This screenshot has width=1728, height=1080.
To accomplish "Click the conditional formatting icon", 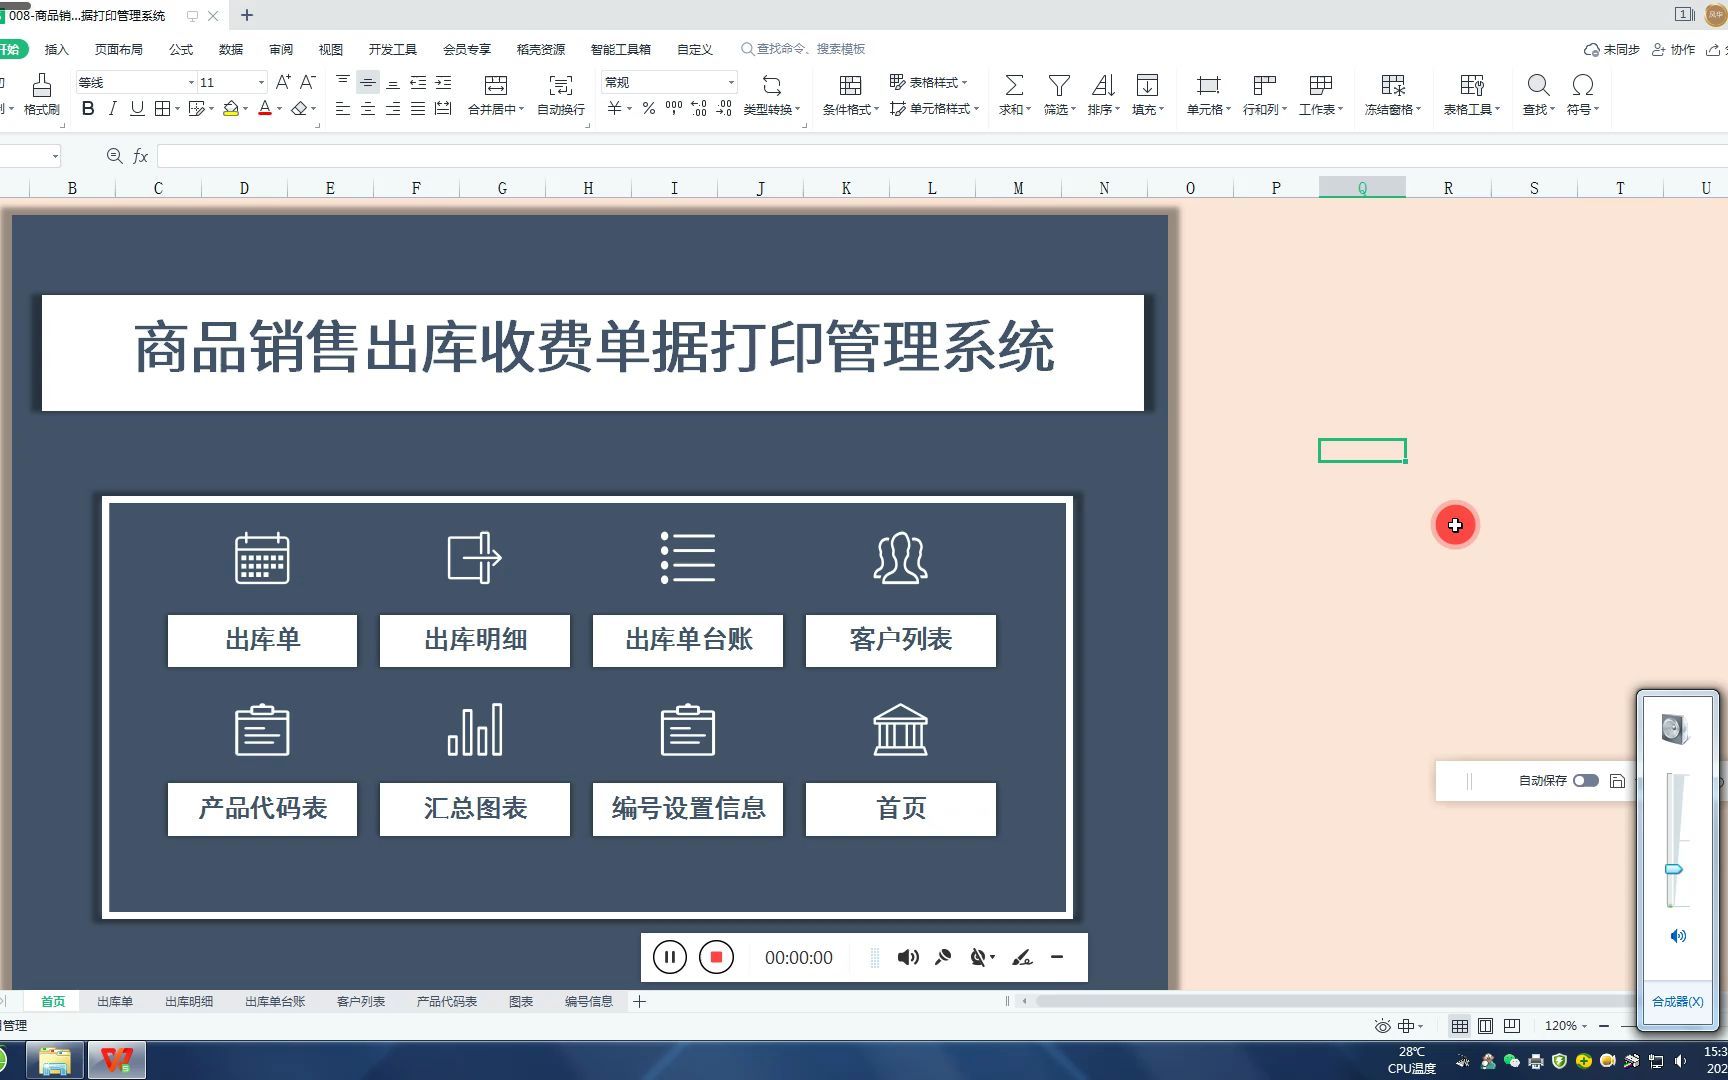I will tap(850, 85).
